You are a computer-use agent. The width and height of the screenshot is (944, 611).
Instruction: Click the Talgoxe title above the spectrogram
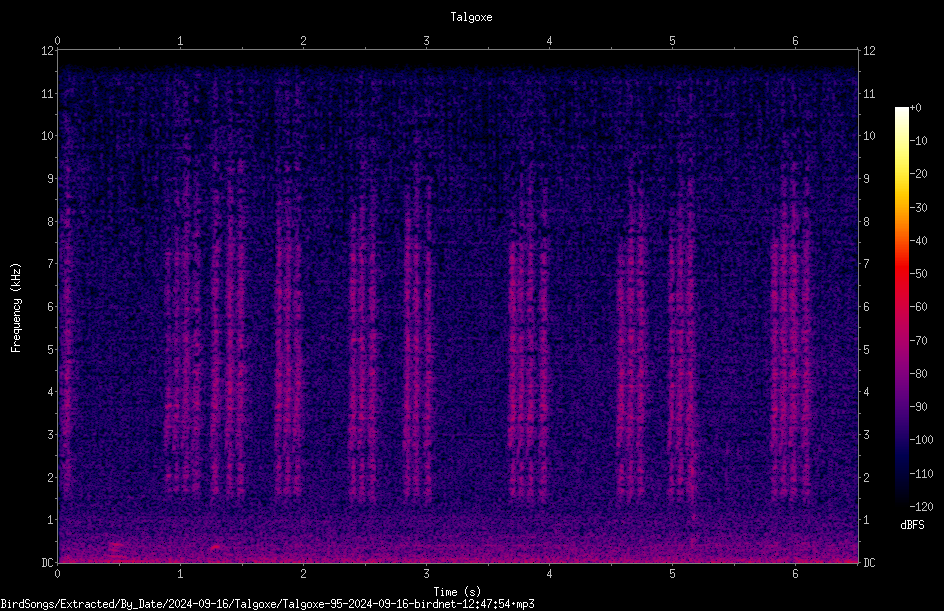[471, 17]
